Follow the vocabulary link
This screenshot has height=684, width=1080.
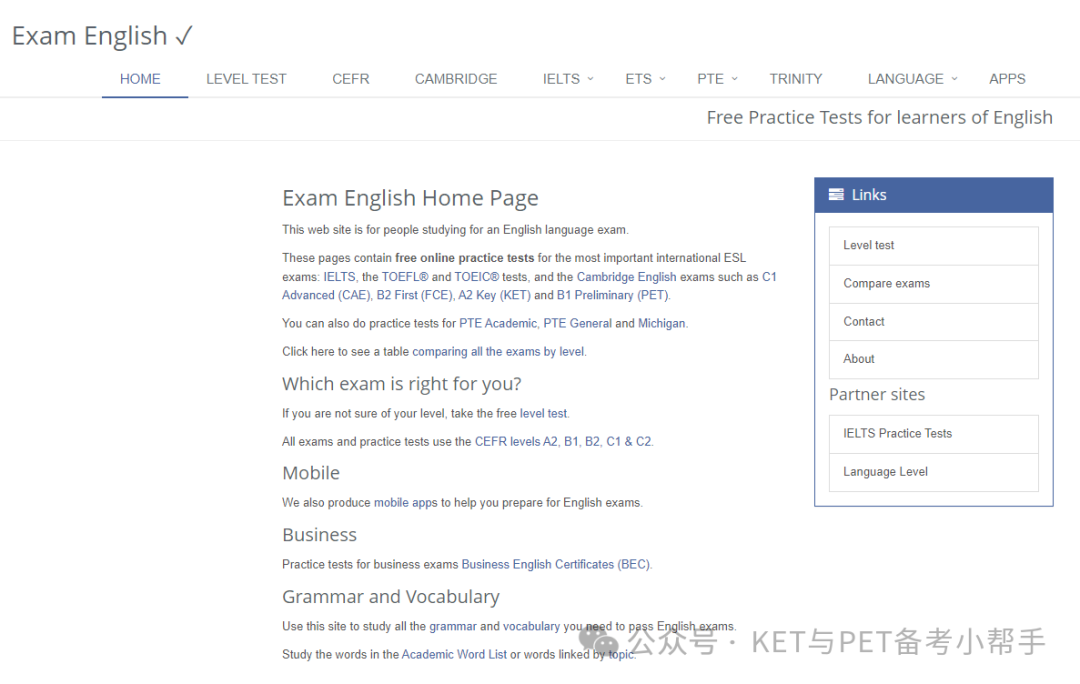pyautogui.click(x=531, y=627)
